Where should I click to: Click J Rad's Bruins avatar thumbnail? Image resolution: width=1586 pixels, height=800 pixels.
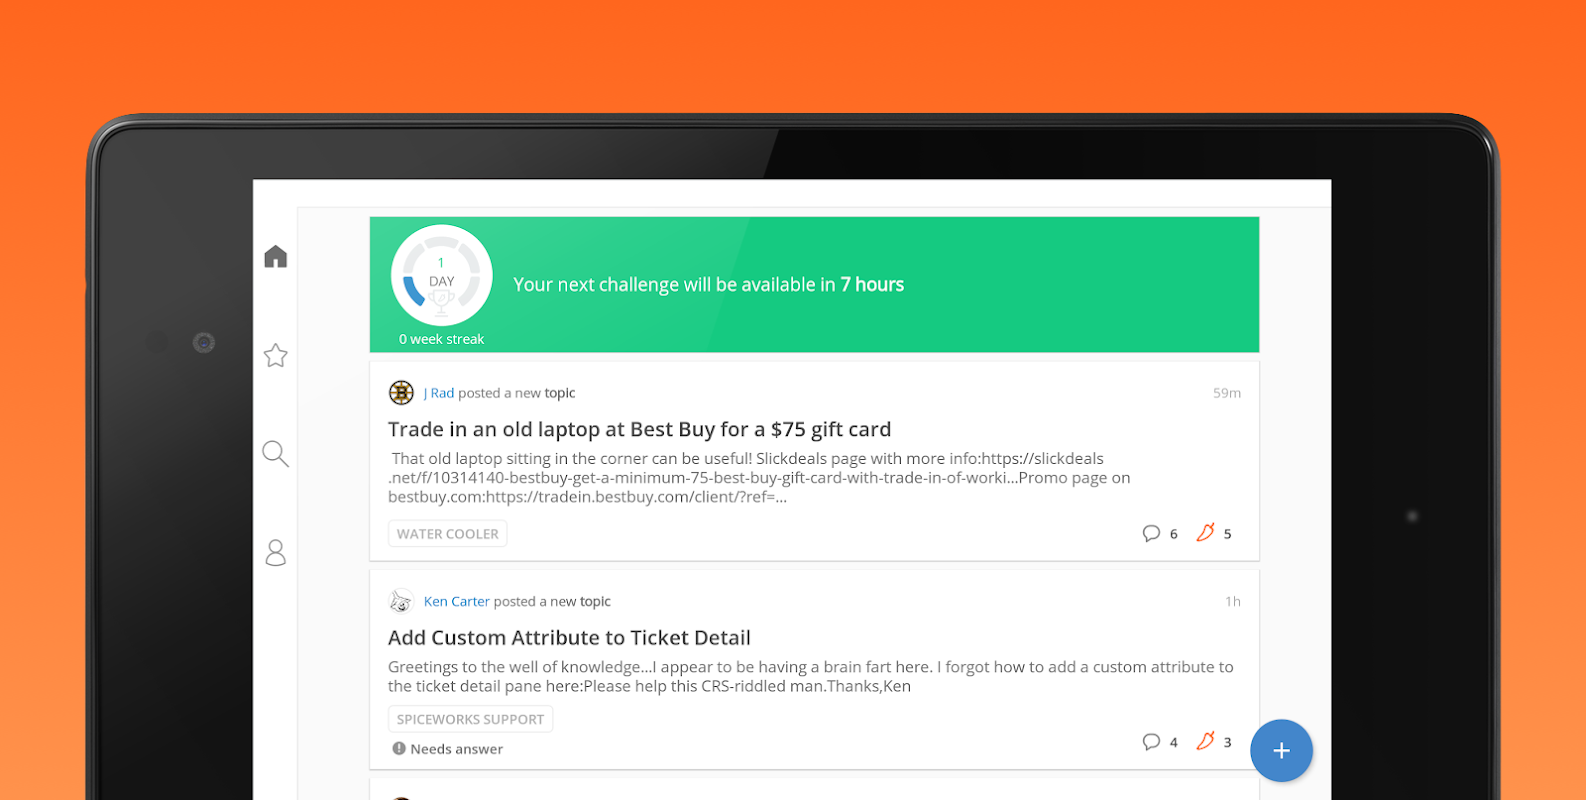[401, 393]
